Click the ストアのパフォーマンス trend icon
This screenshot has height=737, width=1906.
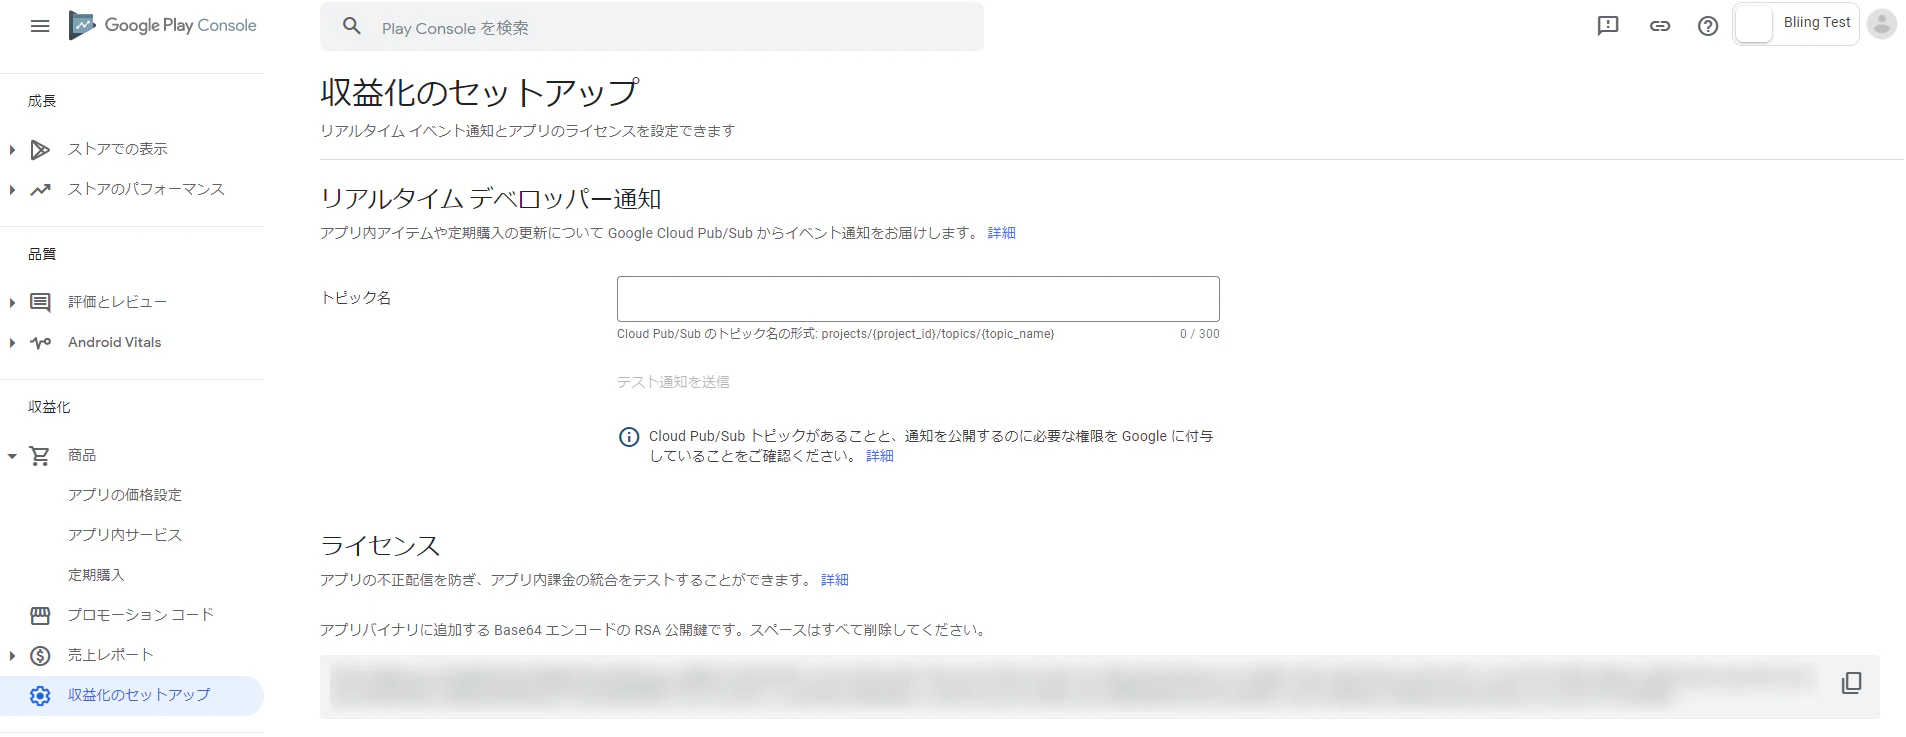tap(40, 190)
